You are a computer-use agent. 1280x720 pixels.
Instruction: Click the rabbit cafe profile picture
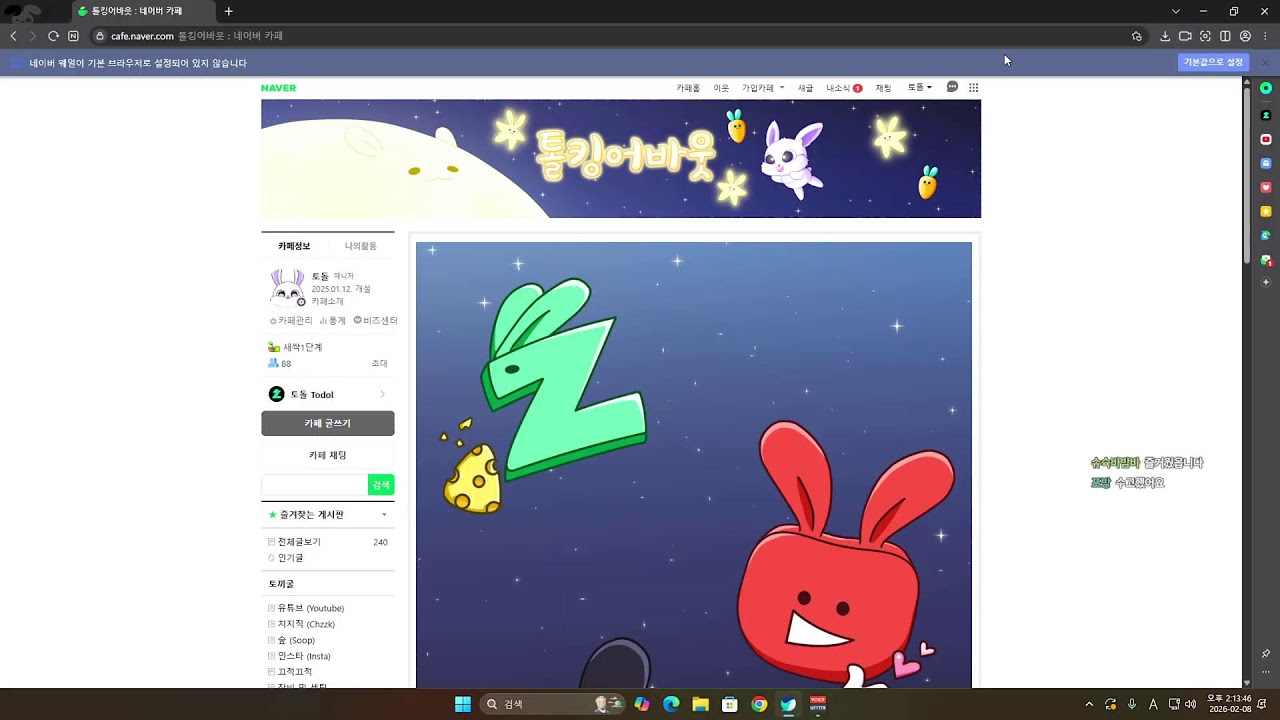coord(287,288)
